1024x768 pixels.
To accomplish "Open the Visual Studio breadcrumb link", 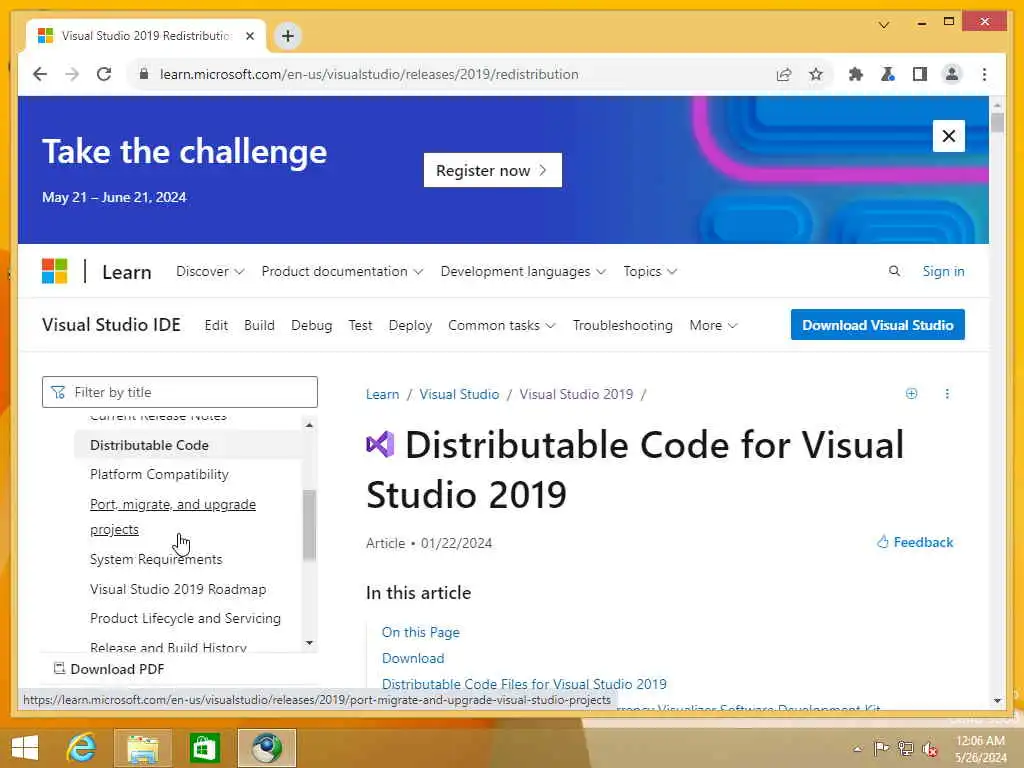I will tap(459, 394).
